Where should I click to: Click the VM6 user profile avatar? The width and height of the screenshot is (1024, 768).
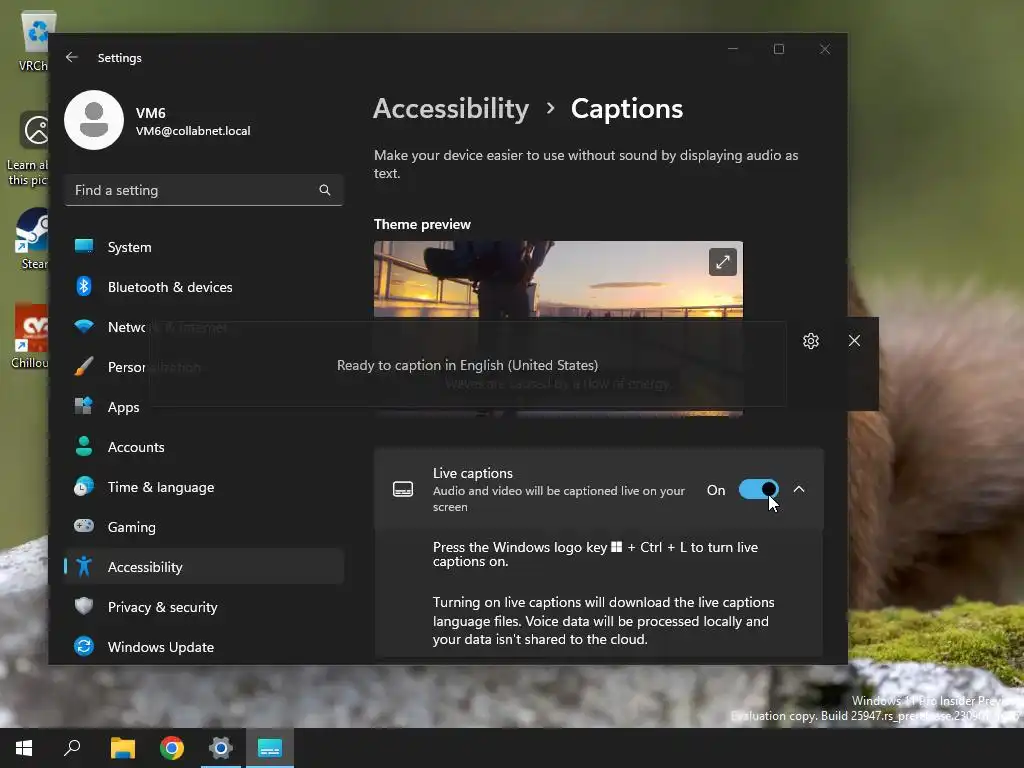tap(94, 120)
